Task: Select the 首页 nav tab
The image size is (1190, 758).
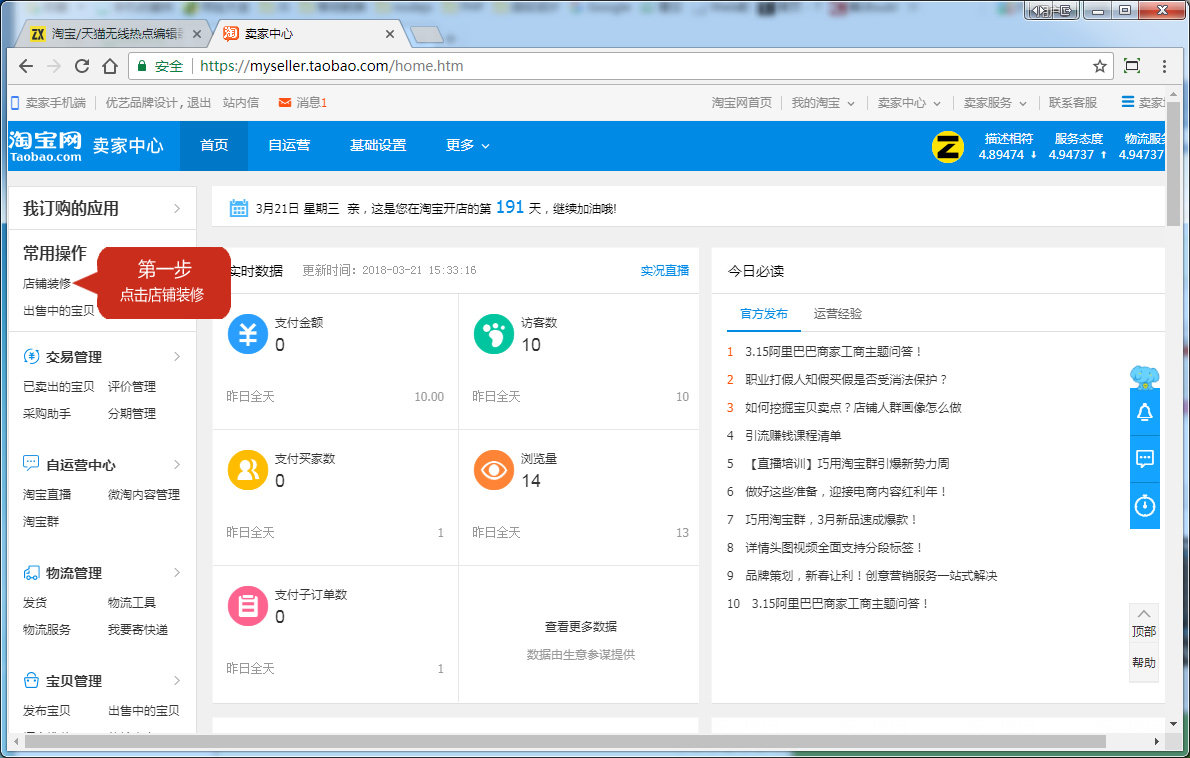Action: (214, 145)
